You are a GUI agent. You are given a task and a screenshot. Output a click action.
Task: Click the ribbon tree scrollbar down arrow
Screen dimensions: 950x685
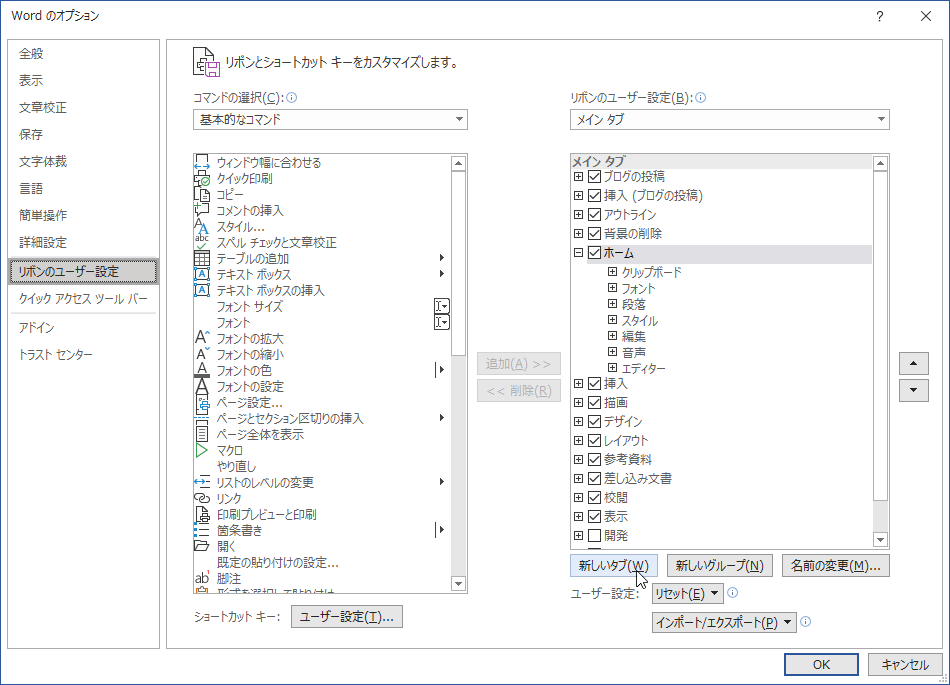[880, 540]
